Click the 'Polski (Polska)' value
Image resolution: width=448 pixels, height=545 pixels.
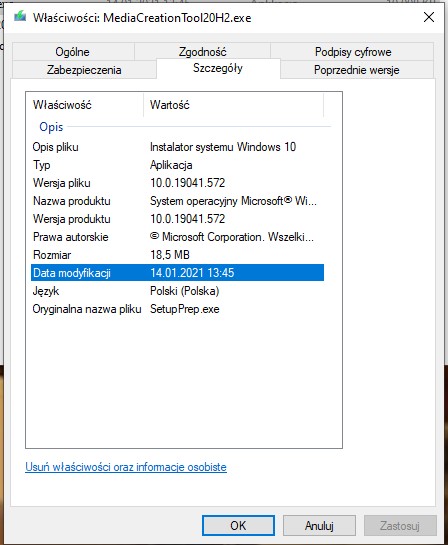185,291
